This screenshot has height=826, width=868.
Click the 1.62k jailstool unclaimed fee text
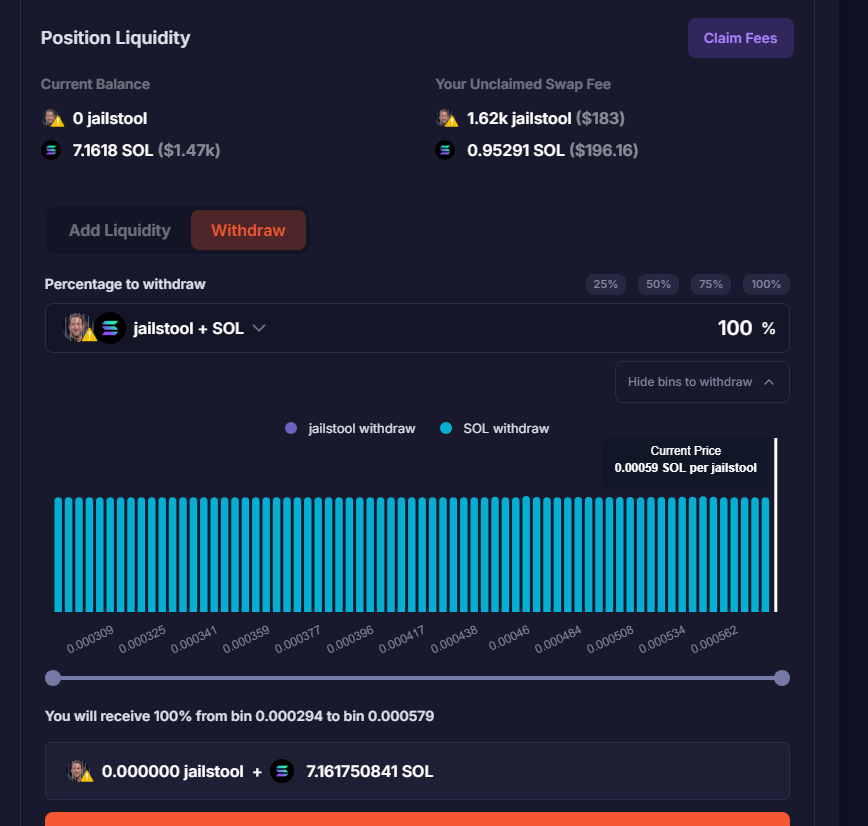pyautogui.click(x=519, y=118)
